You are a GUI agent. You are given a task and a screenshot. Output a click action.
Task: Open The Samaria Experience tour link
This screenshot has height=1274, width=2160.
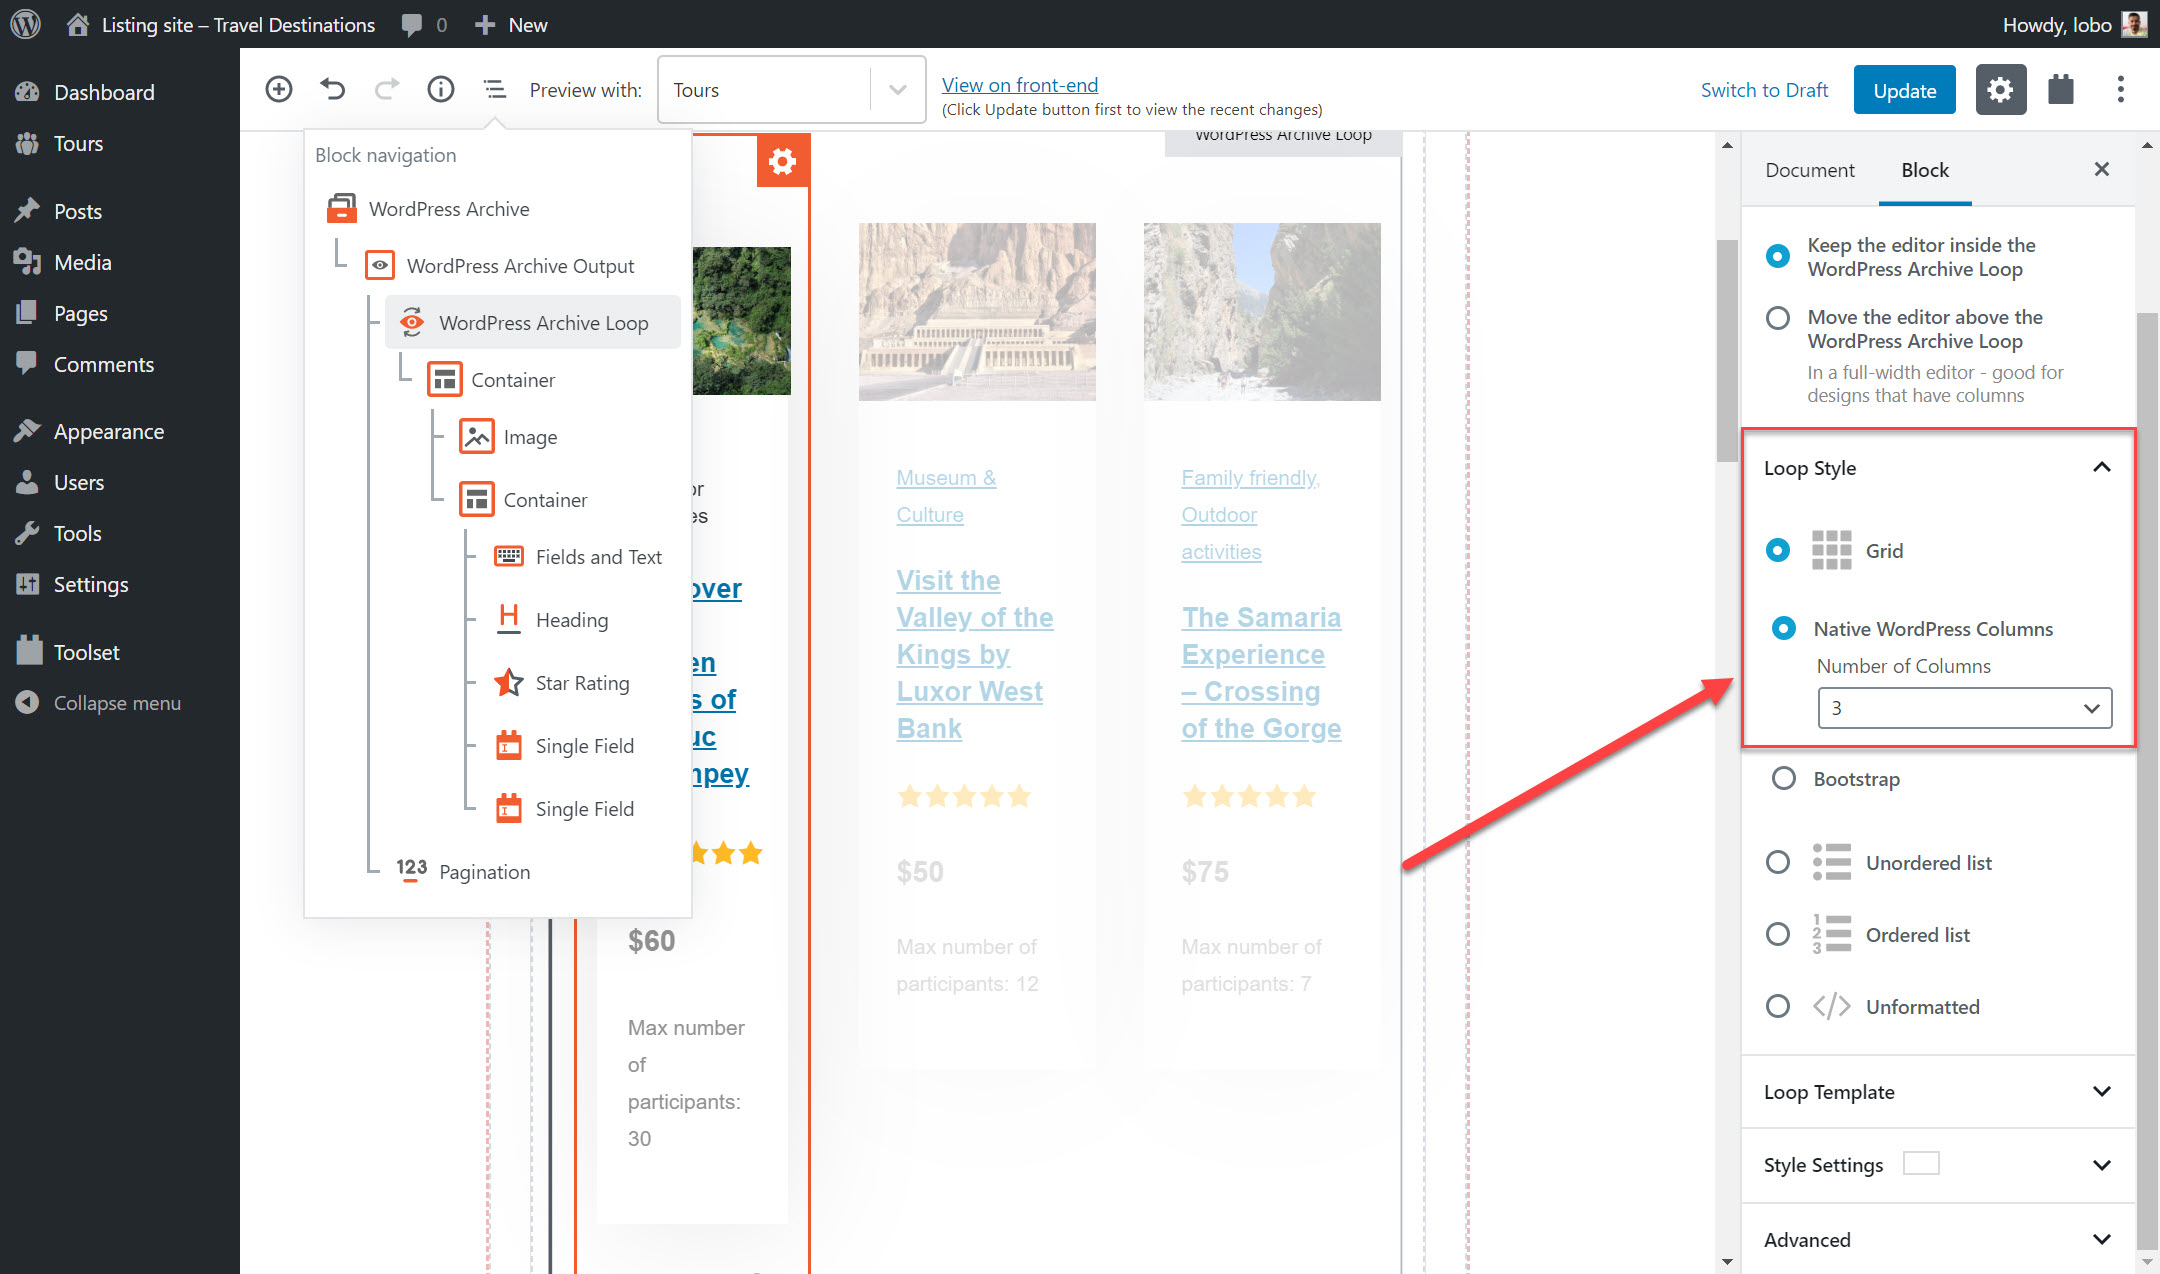click(1261, 672)
